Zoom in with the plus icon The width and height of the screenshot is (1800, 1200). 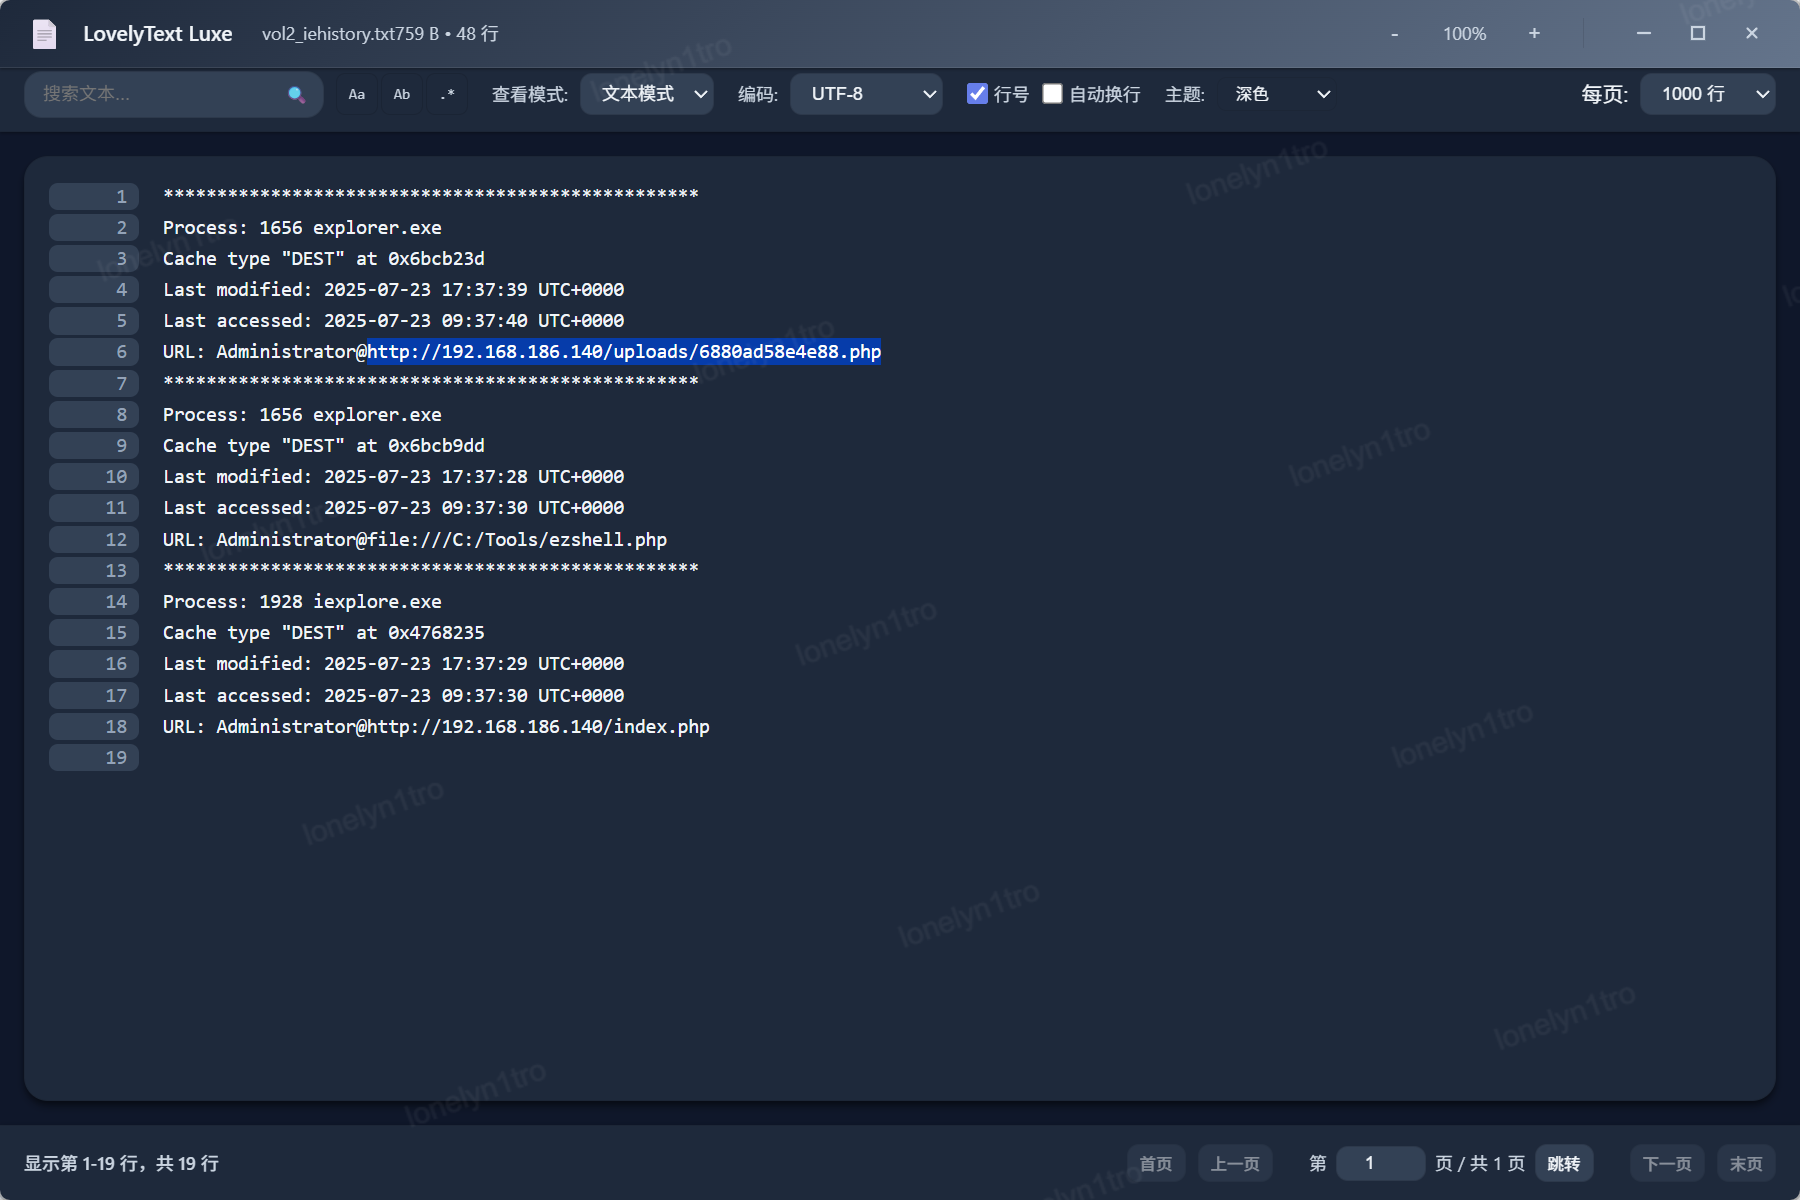[1534, 34]
